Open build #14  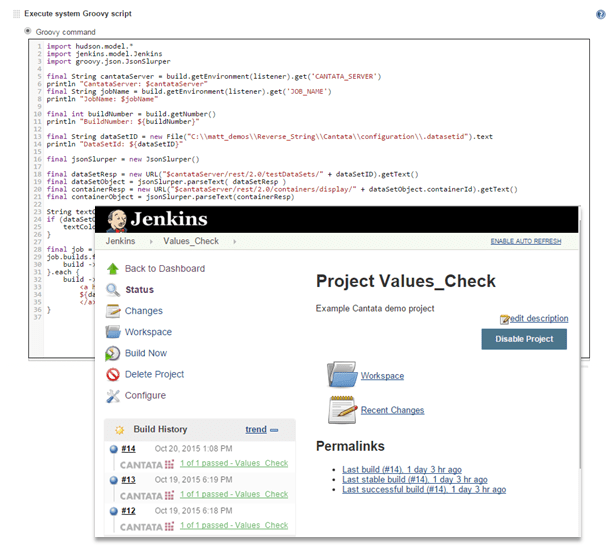[x=128, y=448]
